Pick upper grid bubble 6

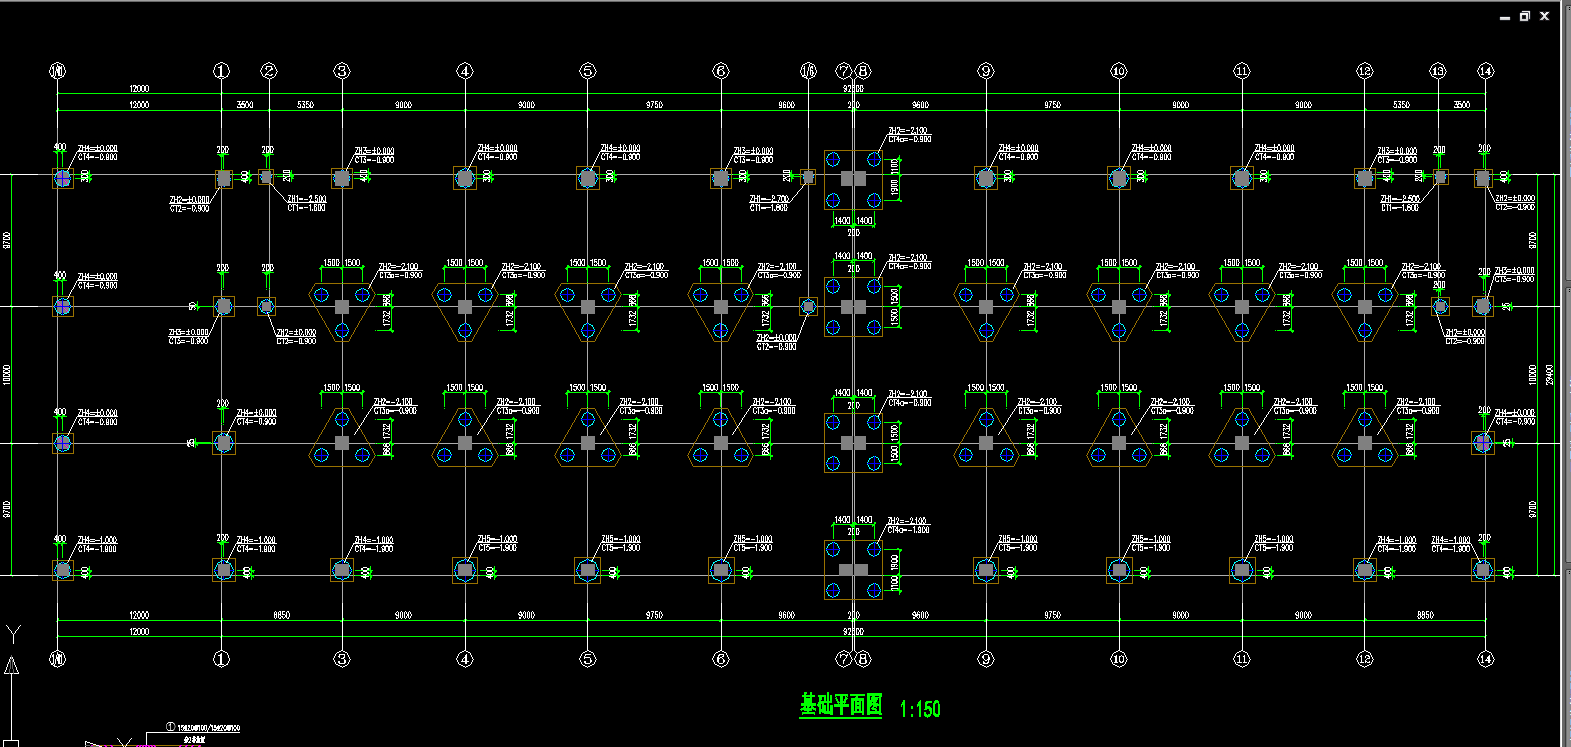[x=721, y=71]
